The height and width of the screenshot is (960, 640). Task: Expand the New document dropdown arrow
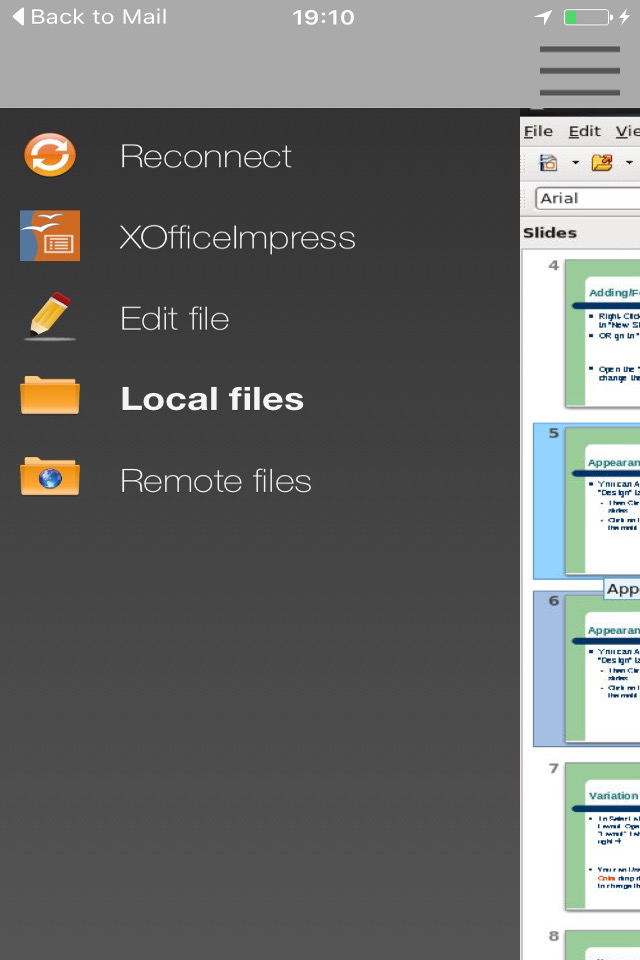(575, 162)
